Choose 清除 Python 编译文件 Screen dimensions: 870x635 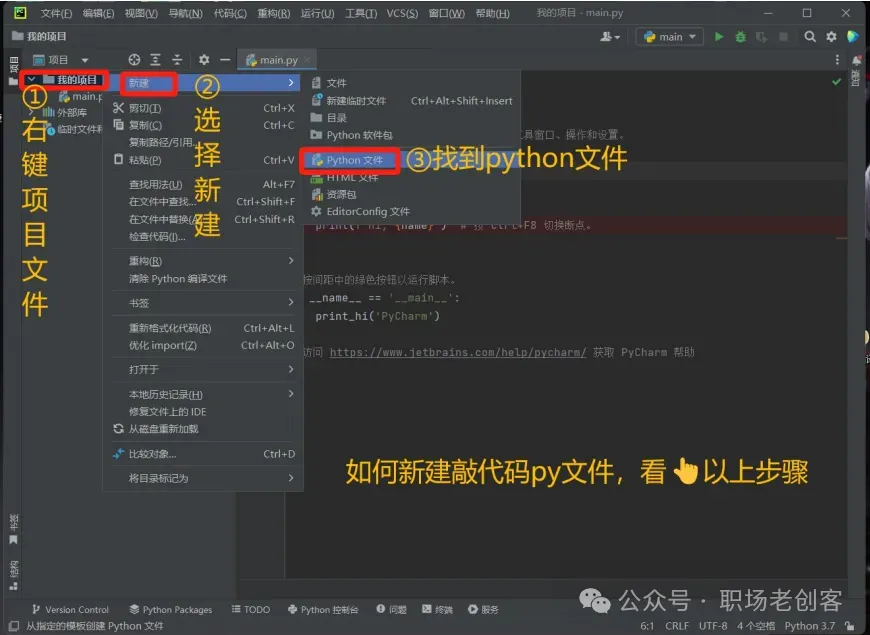point(203,279)
